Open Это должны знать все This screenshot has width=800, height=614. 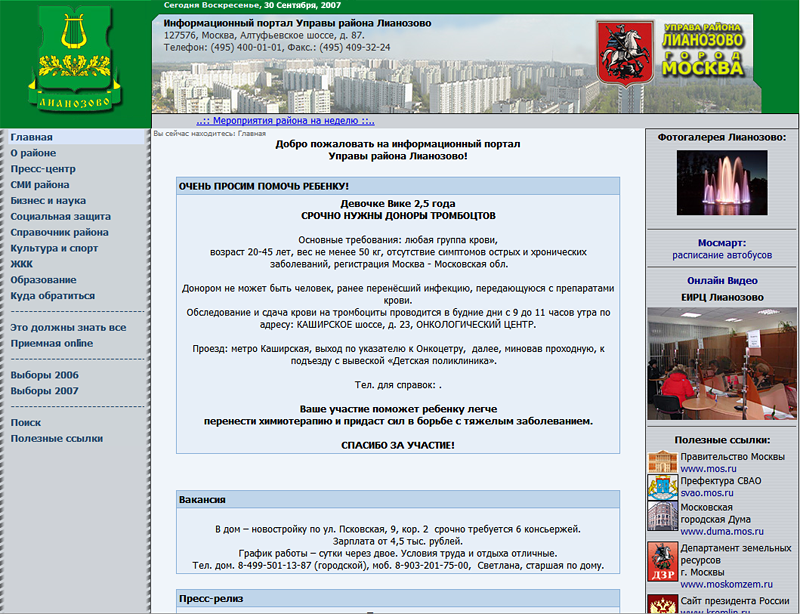[68, 328]
